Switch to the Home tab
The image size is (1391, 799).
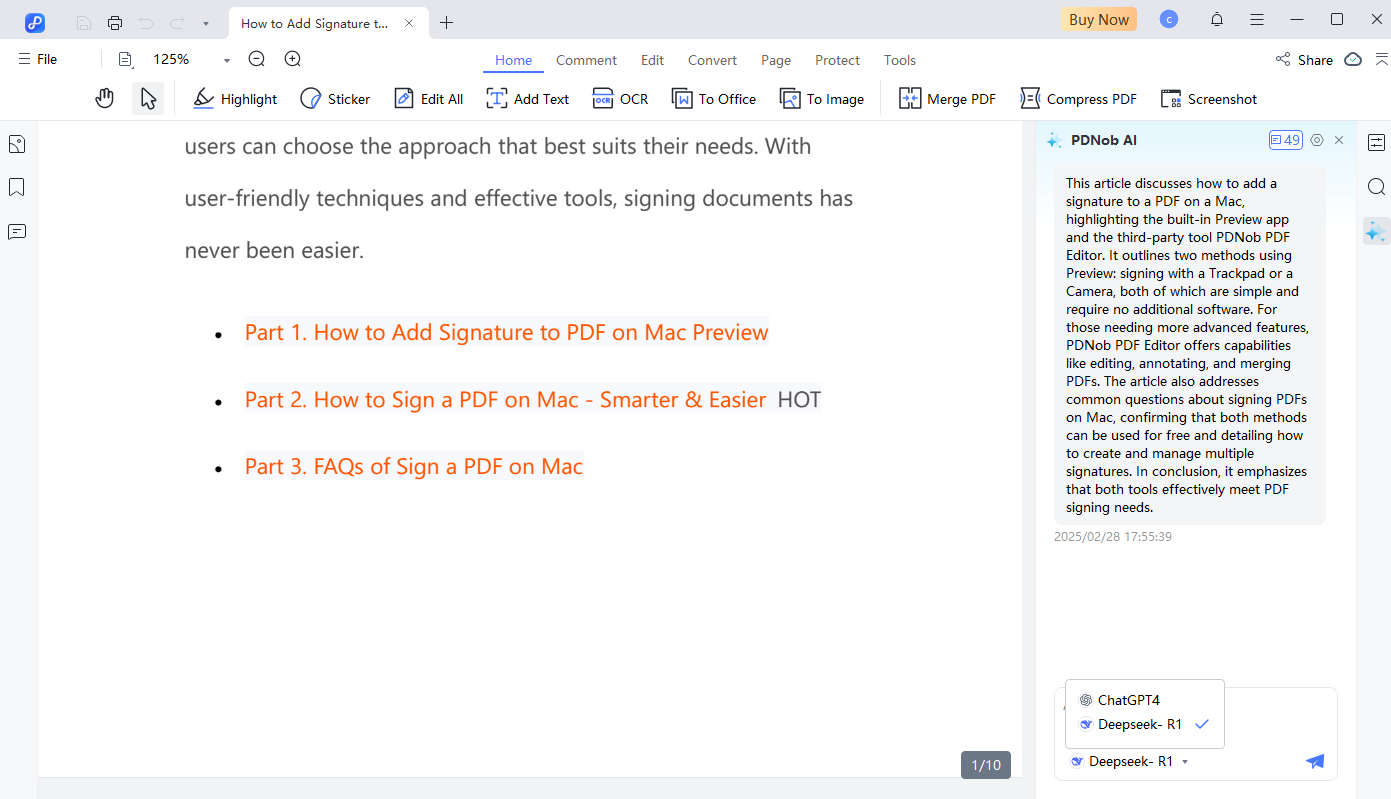pos(513,60)
